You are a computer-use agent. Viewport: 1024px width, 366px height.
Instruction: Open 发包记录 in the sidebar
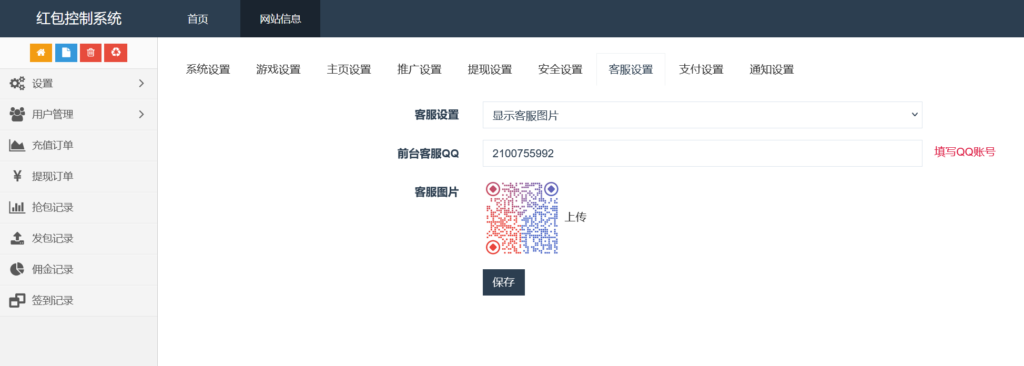point(78,239)
